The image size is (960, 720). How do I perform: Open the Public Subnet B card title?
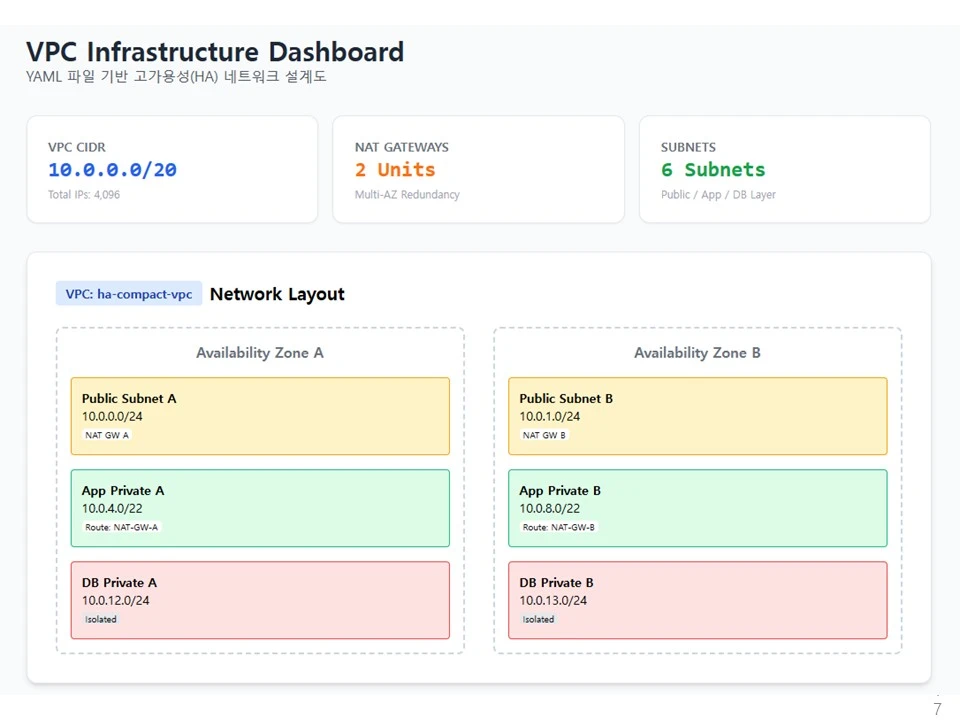click(566, 399)
